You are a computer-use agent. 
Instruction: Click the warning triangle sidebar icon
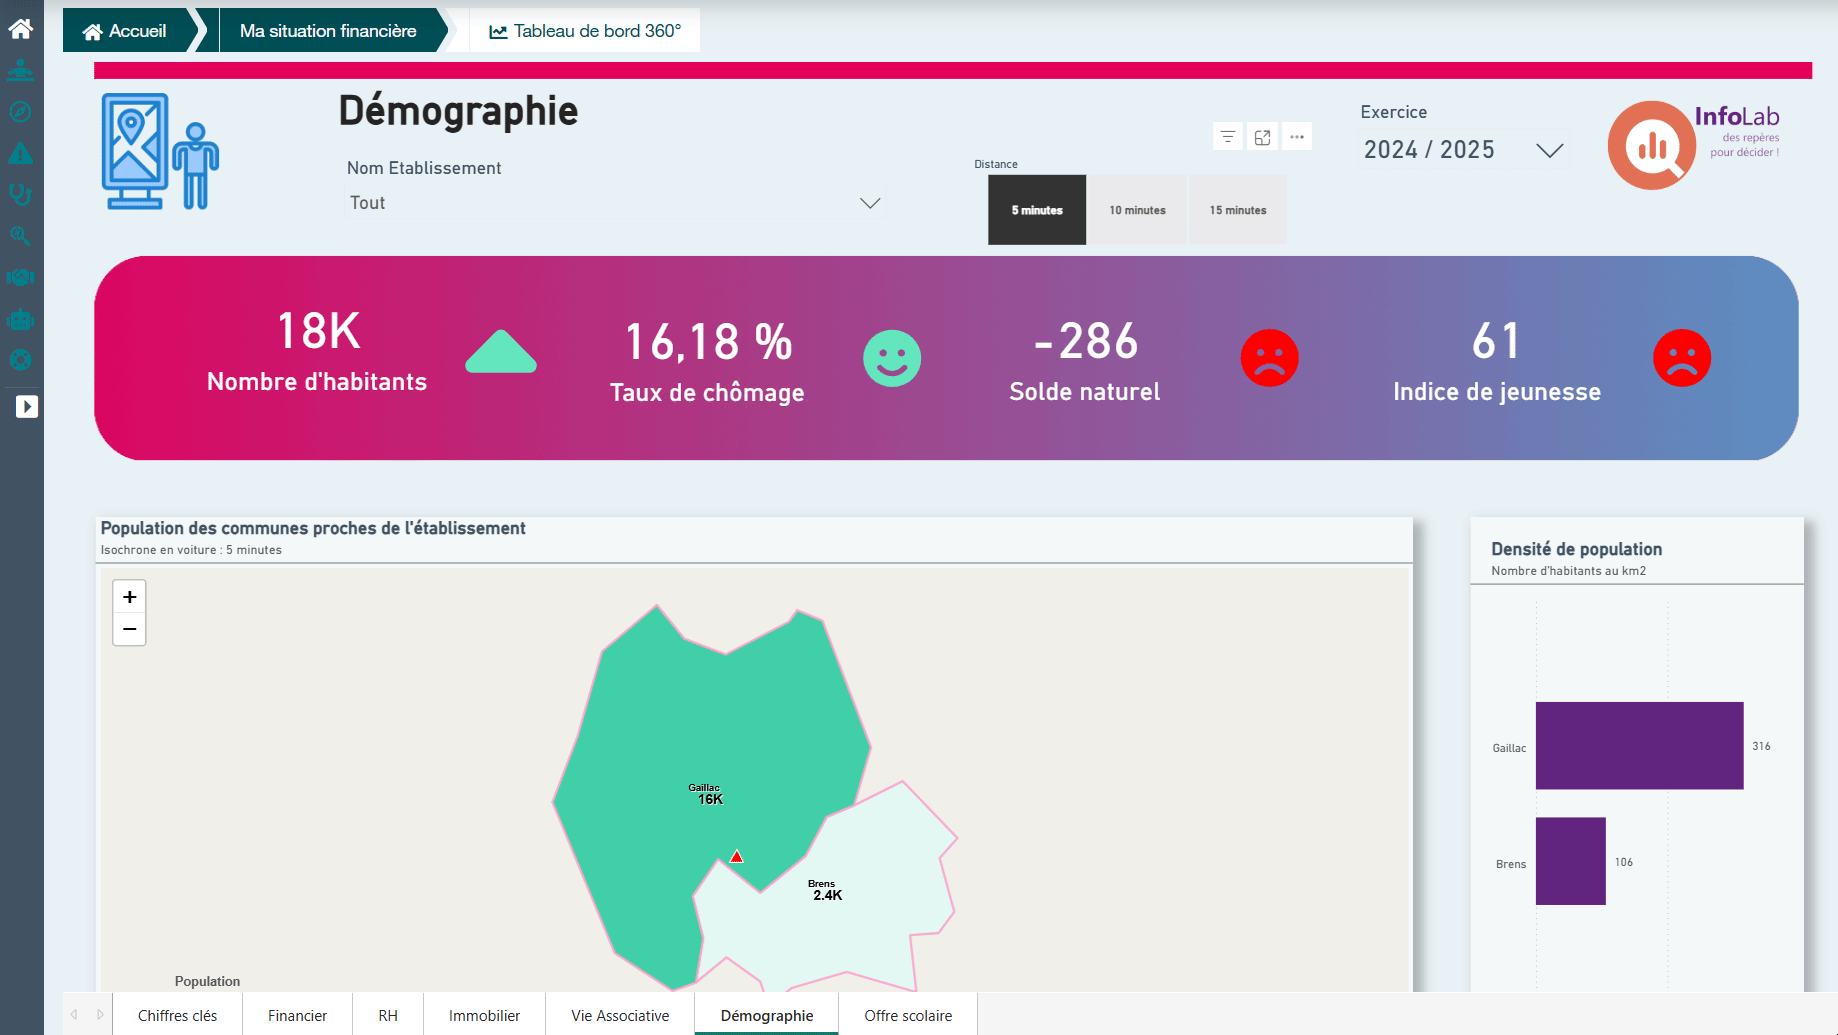(20, 154)
